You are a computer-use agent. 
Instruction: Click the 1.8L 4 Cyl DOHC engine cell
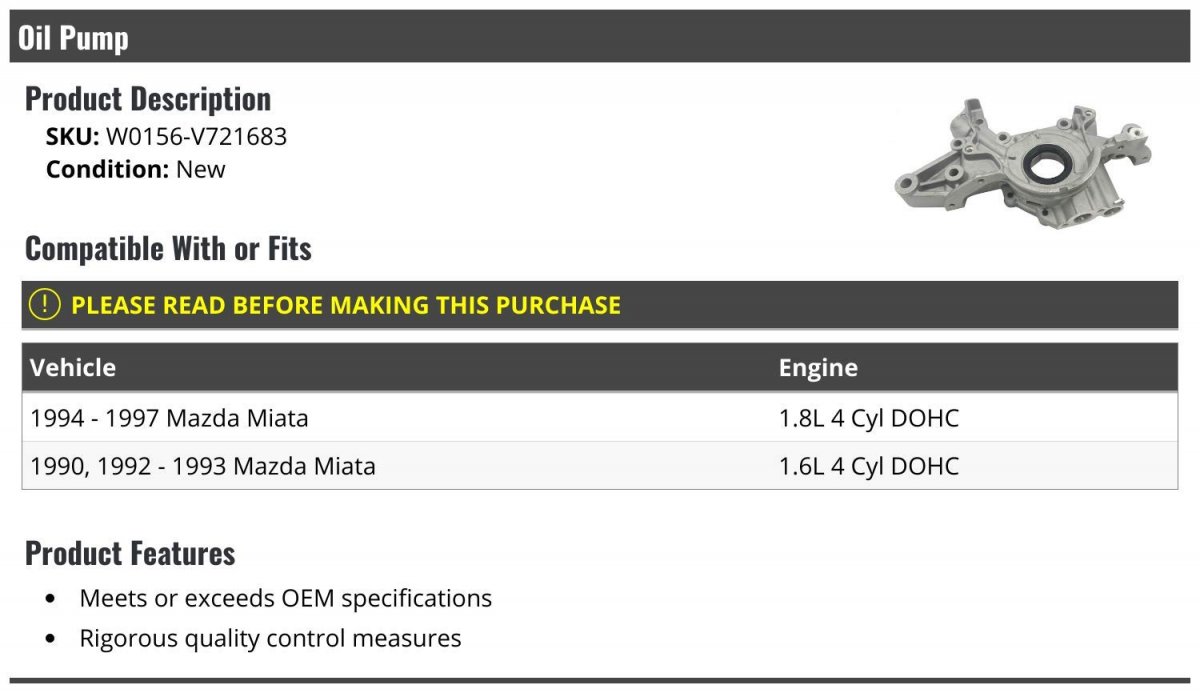(868, 418)
